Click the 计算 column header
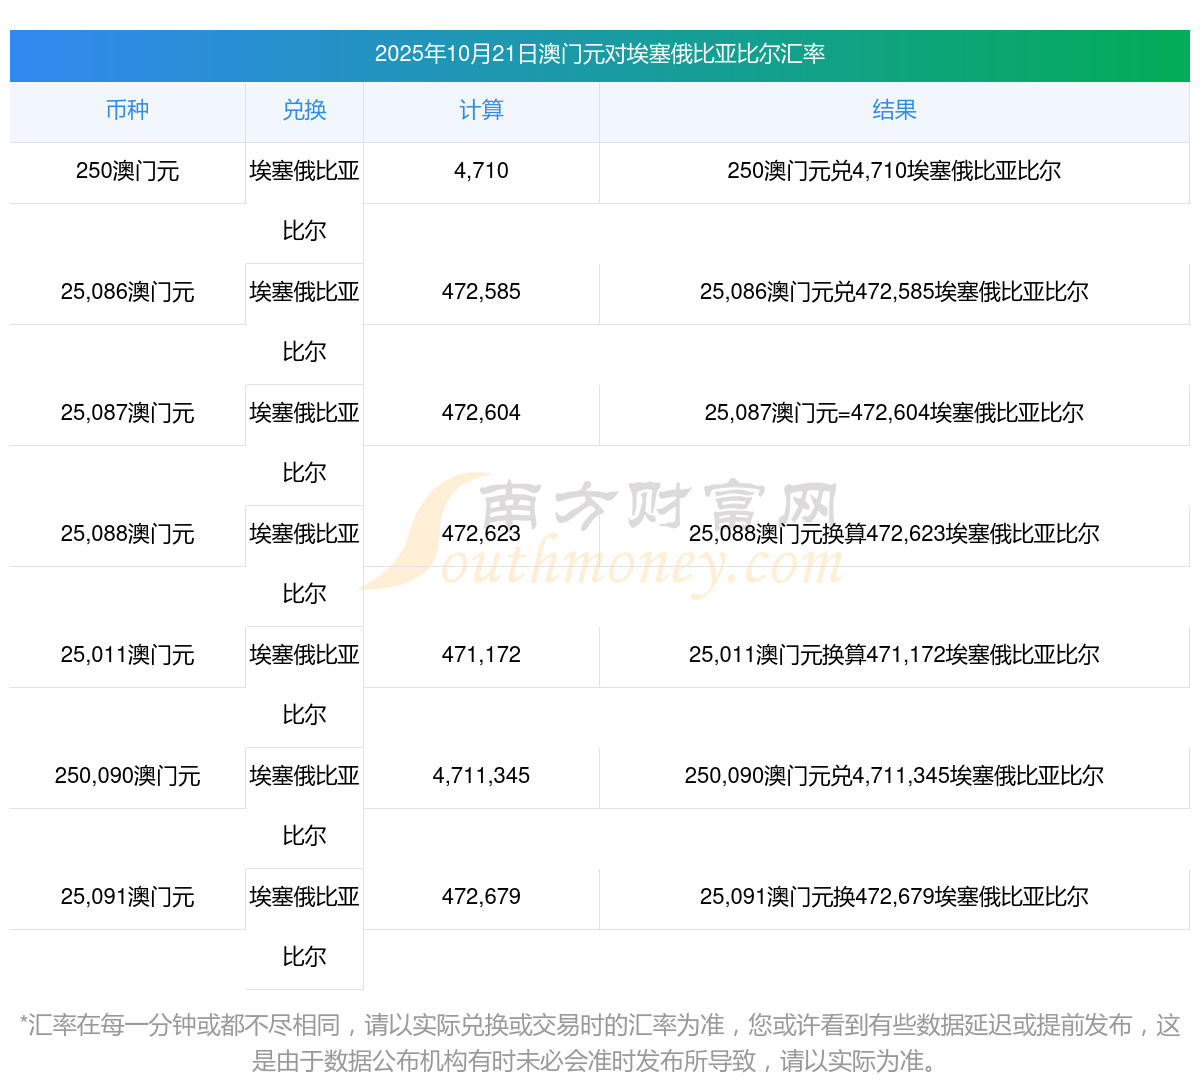This screenshot has width=1200, height=1092. click(x=481, y=110)
